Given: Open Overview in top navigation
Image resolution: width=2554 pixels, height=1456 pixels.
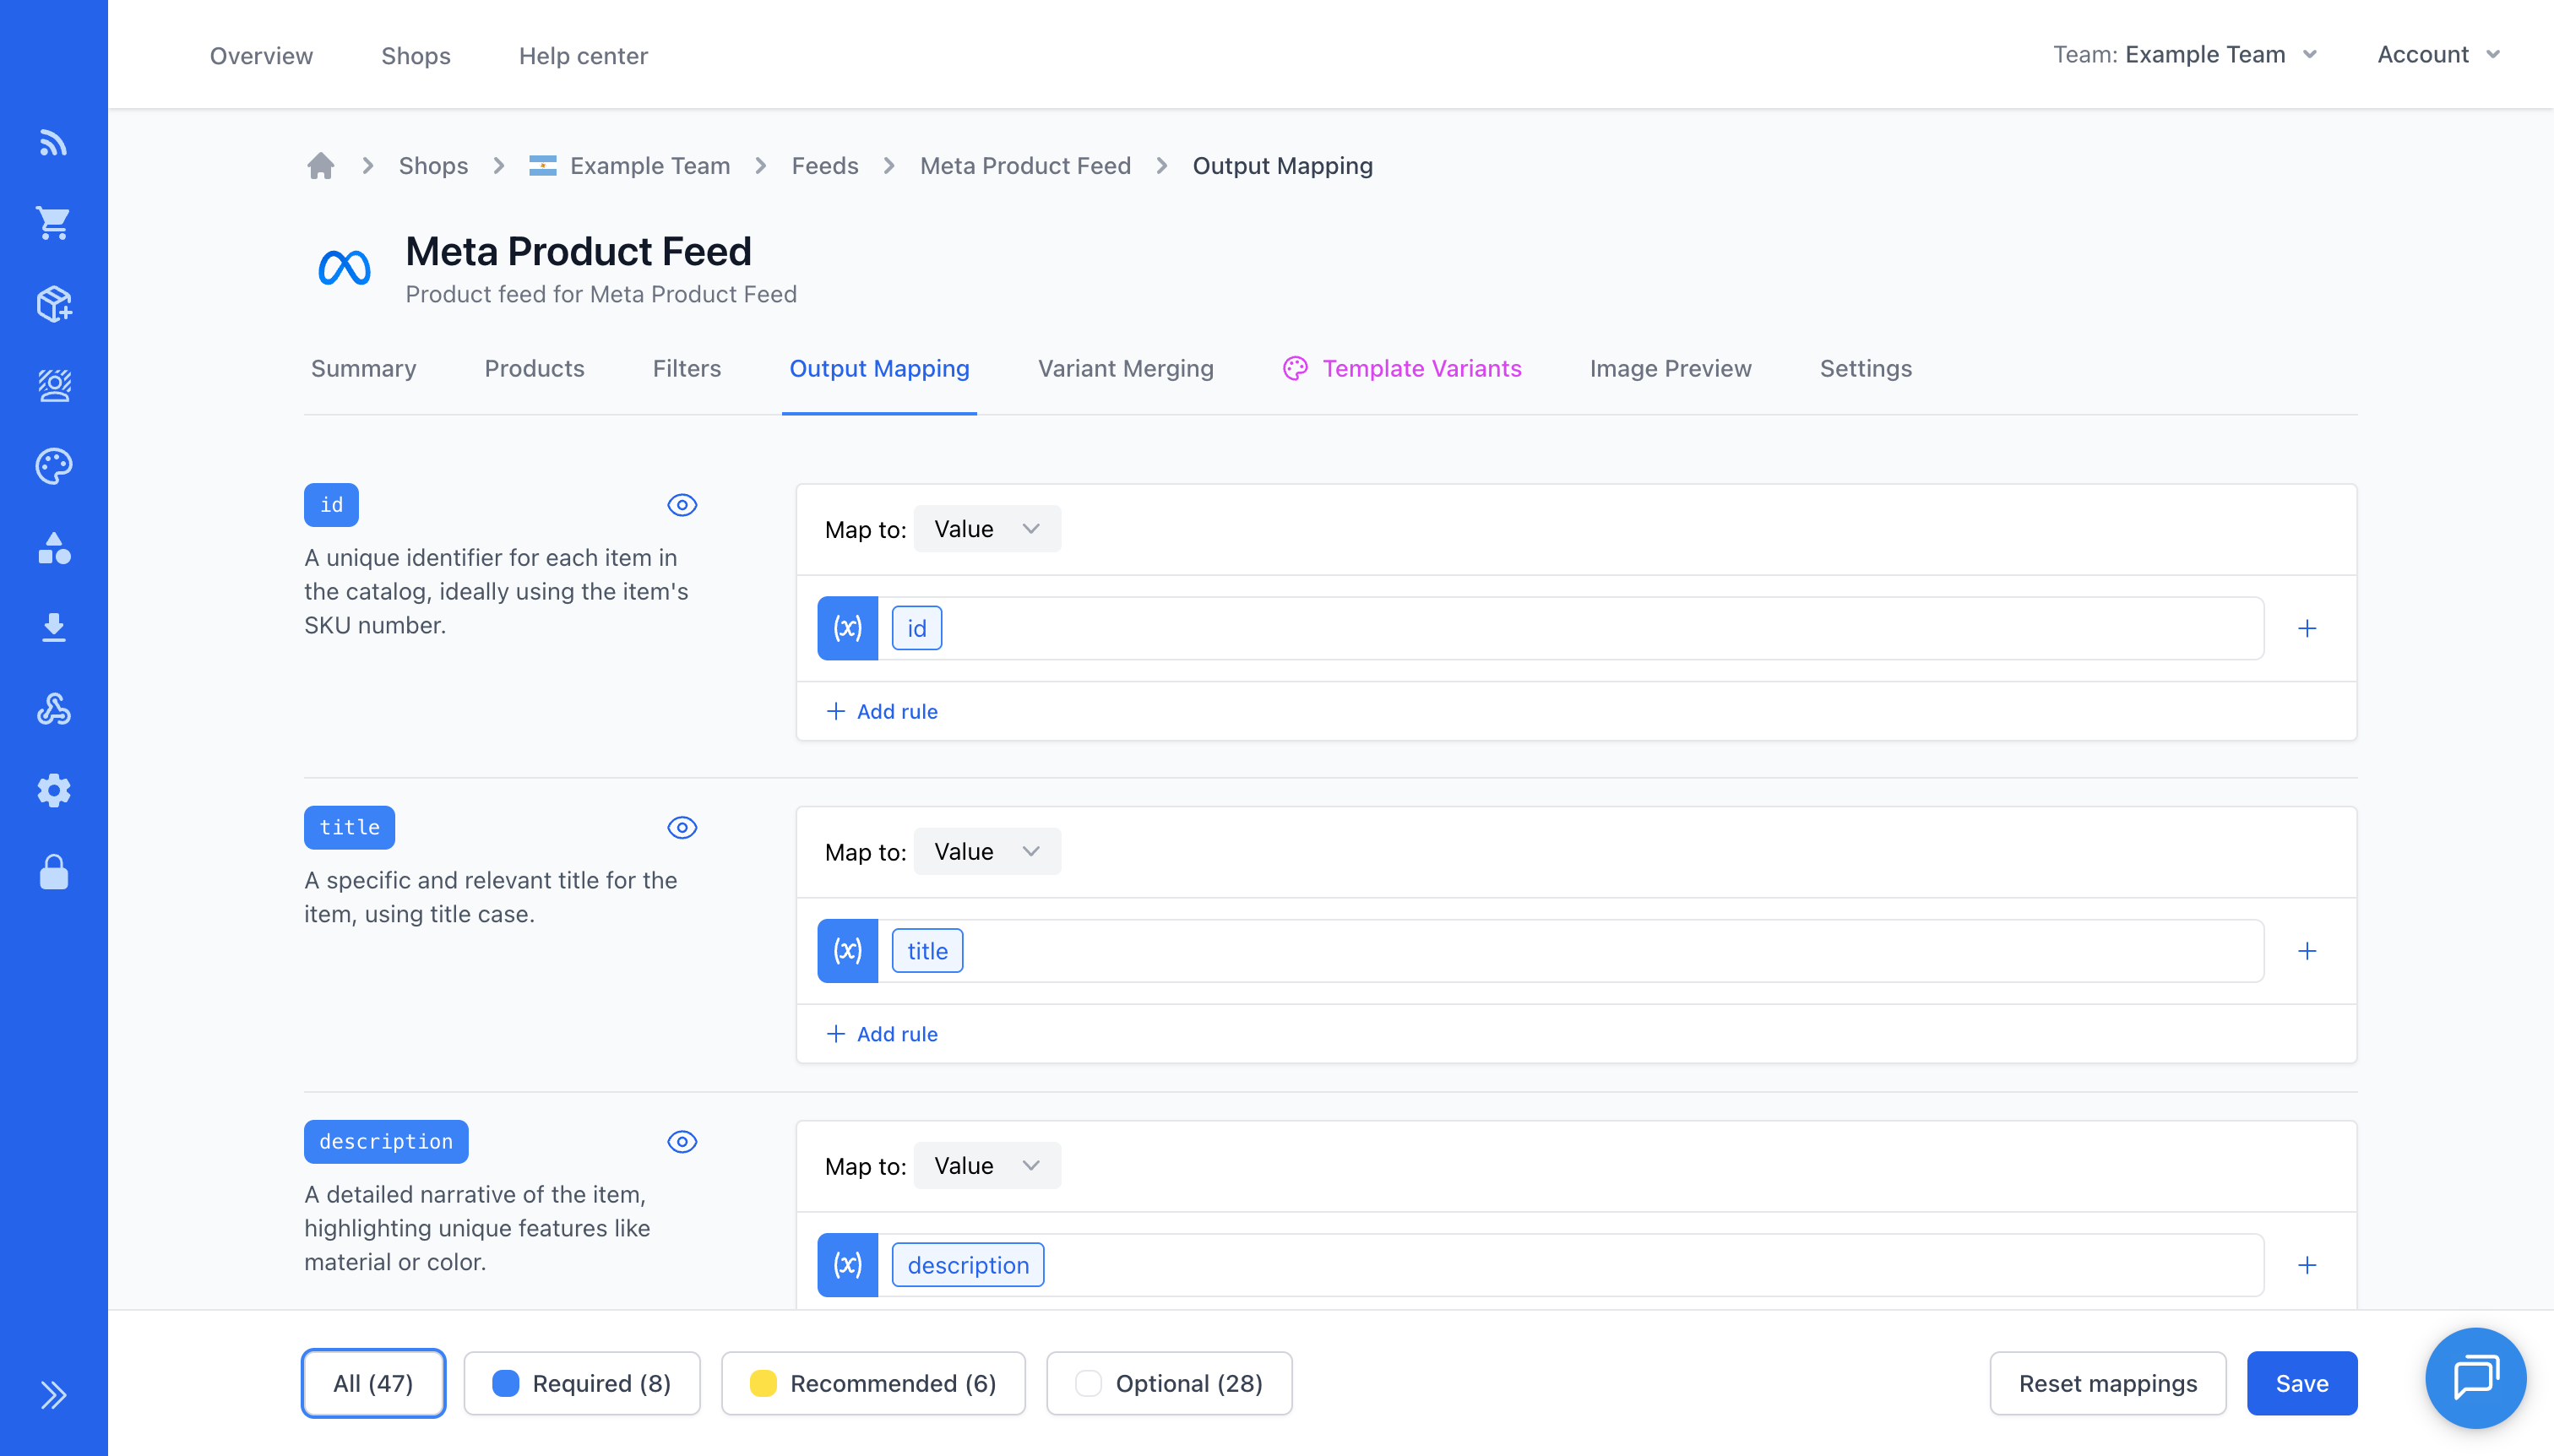Looking at the screenshot, I should coord(261,55).
